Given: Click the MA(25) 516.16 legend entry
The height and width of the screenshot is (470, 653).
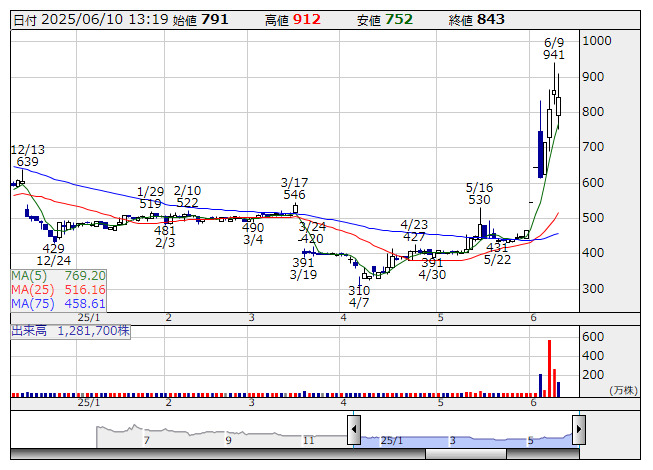Looking at the screenshot, I should point(58,289).
